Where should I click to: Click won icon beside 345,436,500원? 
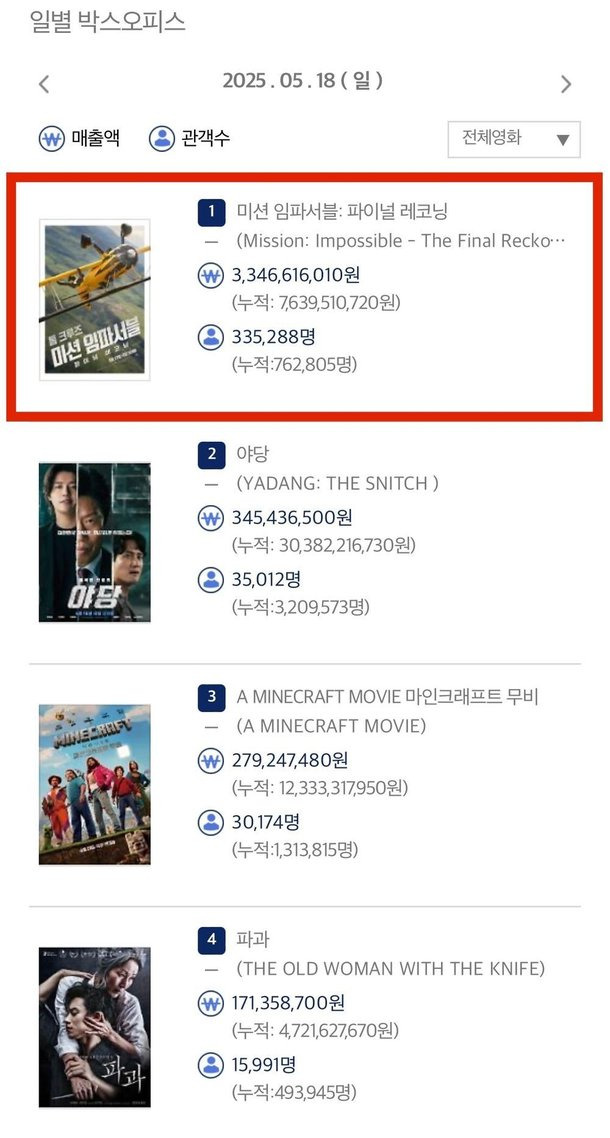pos(211,518)
